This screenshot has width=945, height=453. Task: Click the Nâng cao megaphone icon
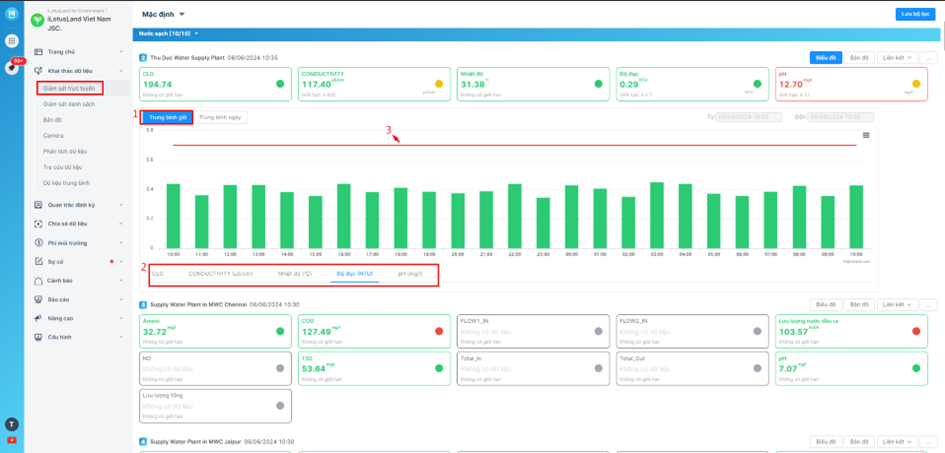coord(39,318)
